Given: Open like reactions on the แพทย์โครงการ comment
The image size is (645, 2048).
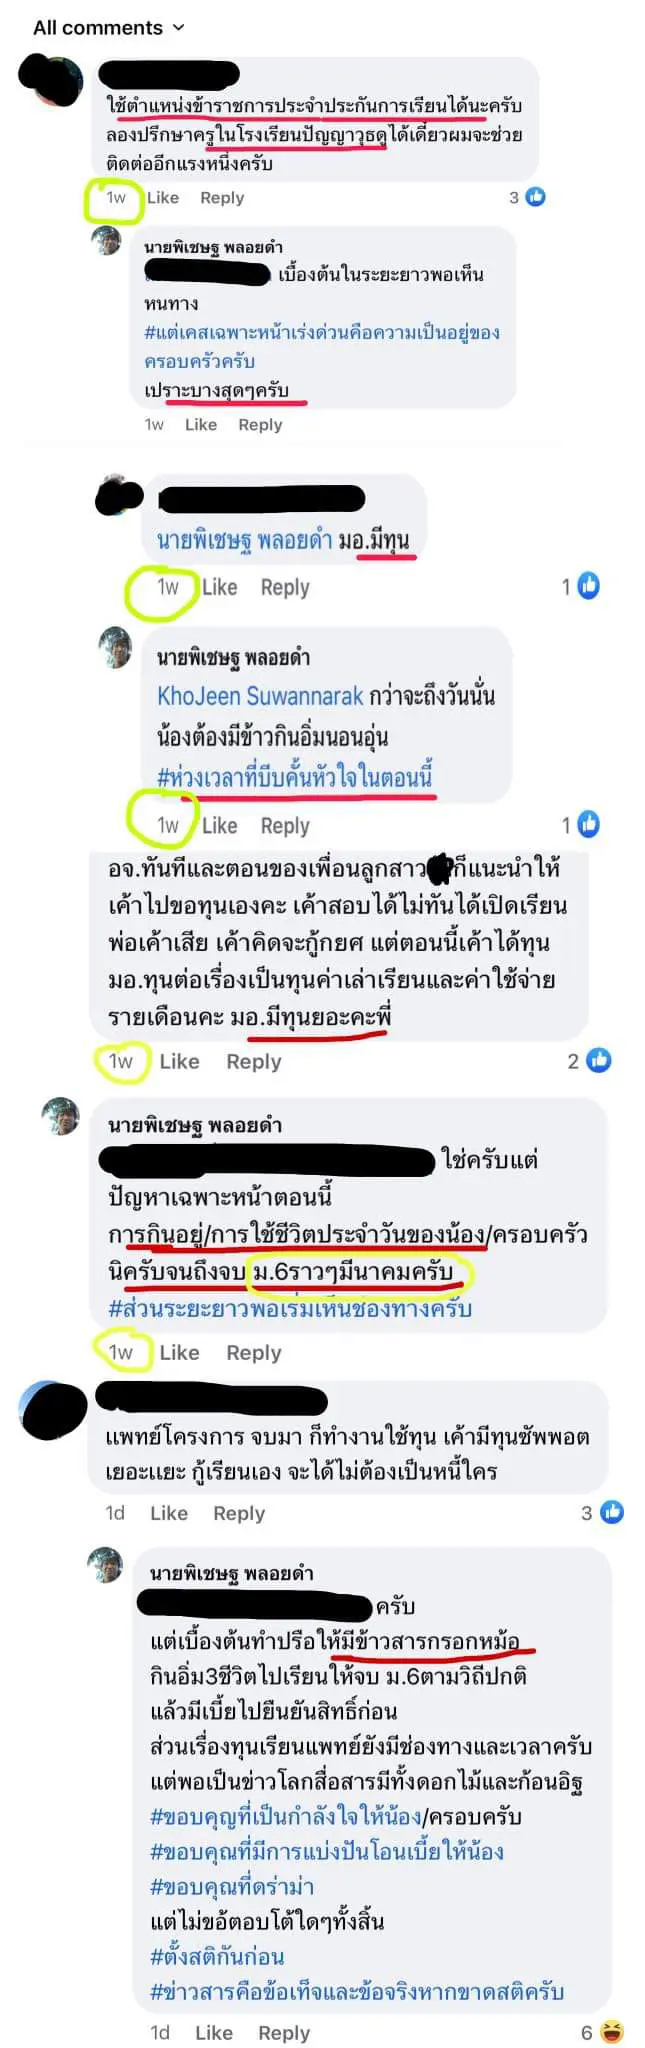Looking at the screenshot, I should pyautogui.click(x=612, y=1512).
